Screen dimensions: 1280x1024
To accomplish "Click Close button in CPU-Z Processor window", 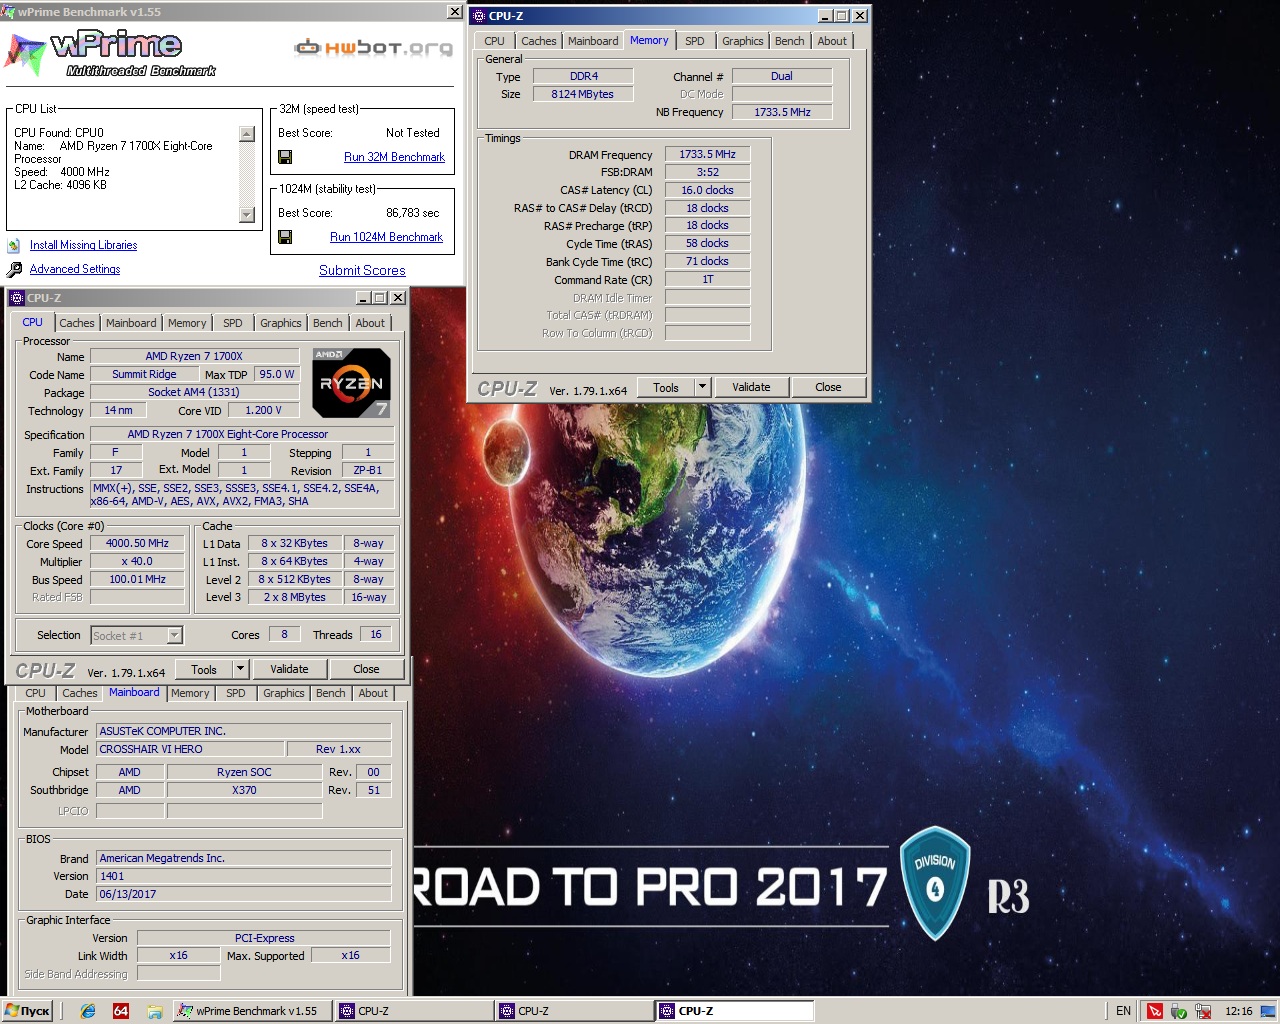I will (x=366, y=669).
